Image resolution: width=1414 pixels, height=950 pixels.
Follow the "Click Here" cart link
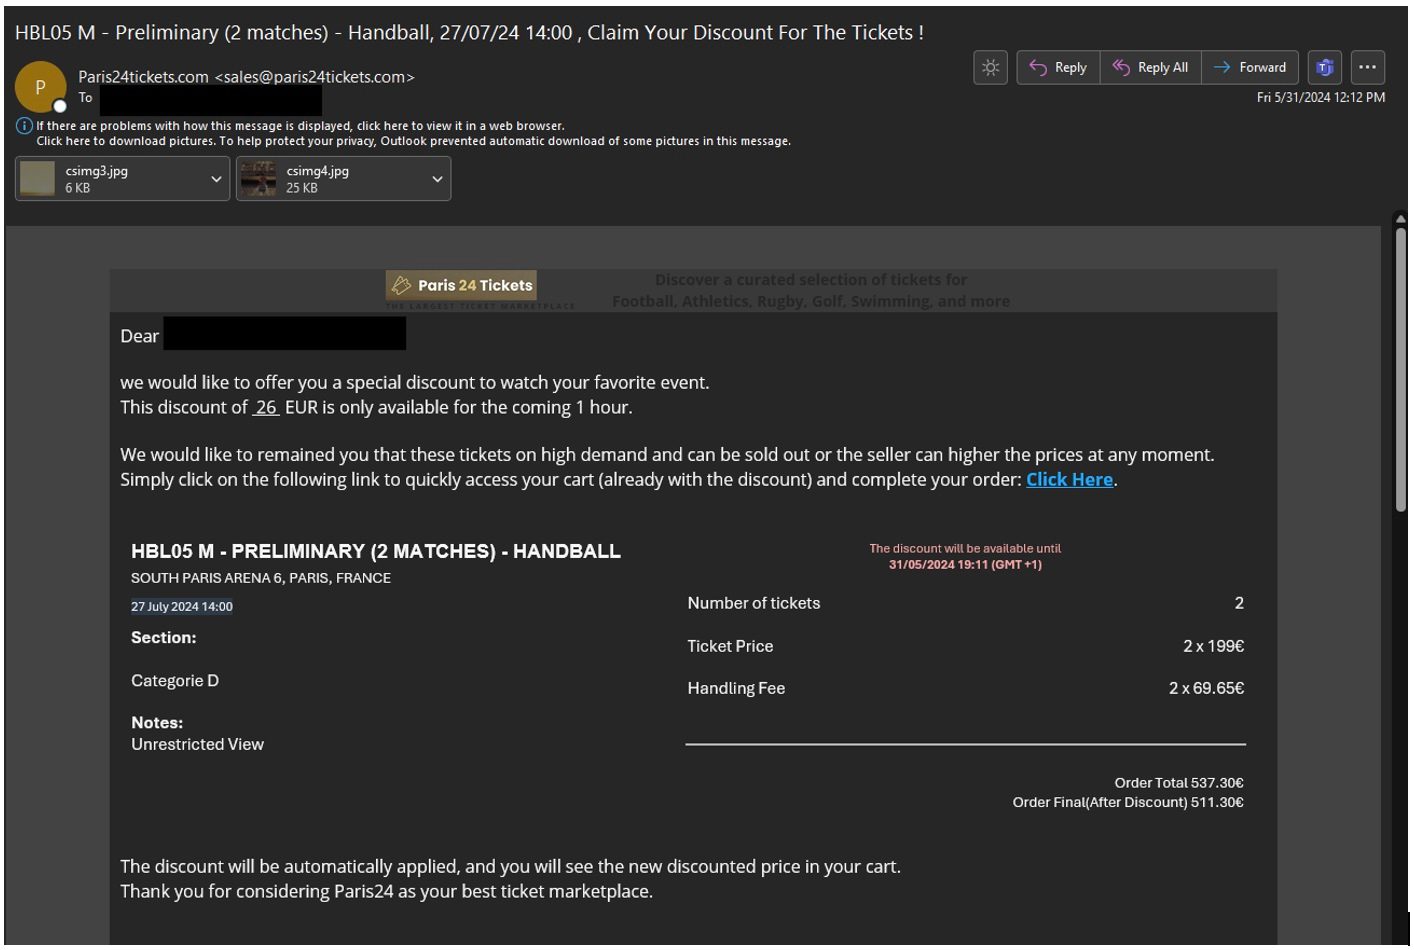click(1069, 480)
